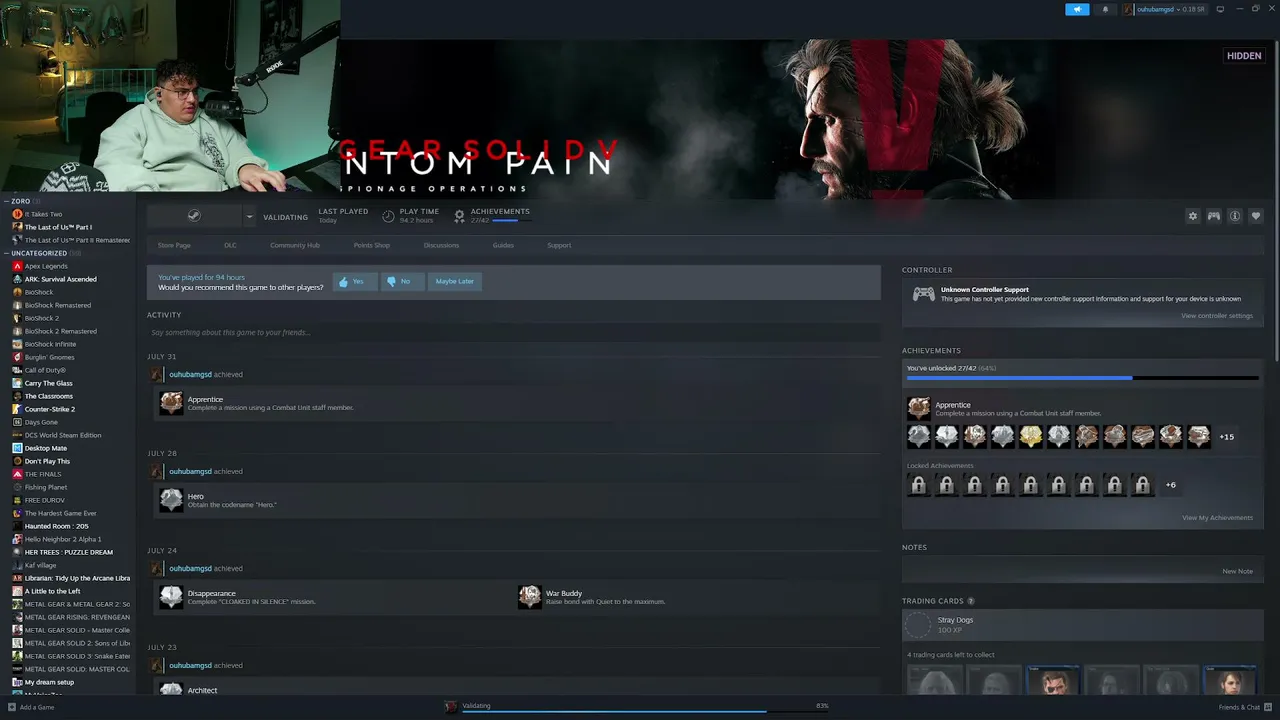Select BioShock Infinite in the library
The image size is (1280, 720).
pyautogui.click(x=50, y=344)
